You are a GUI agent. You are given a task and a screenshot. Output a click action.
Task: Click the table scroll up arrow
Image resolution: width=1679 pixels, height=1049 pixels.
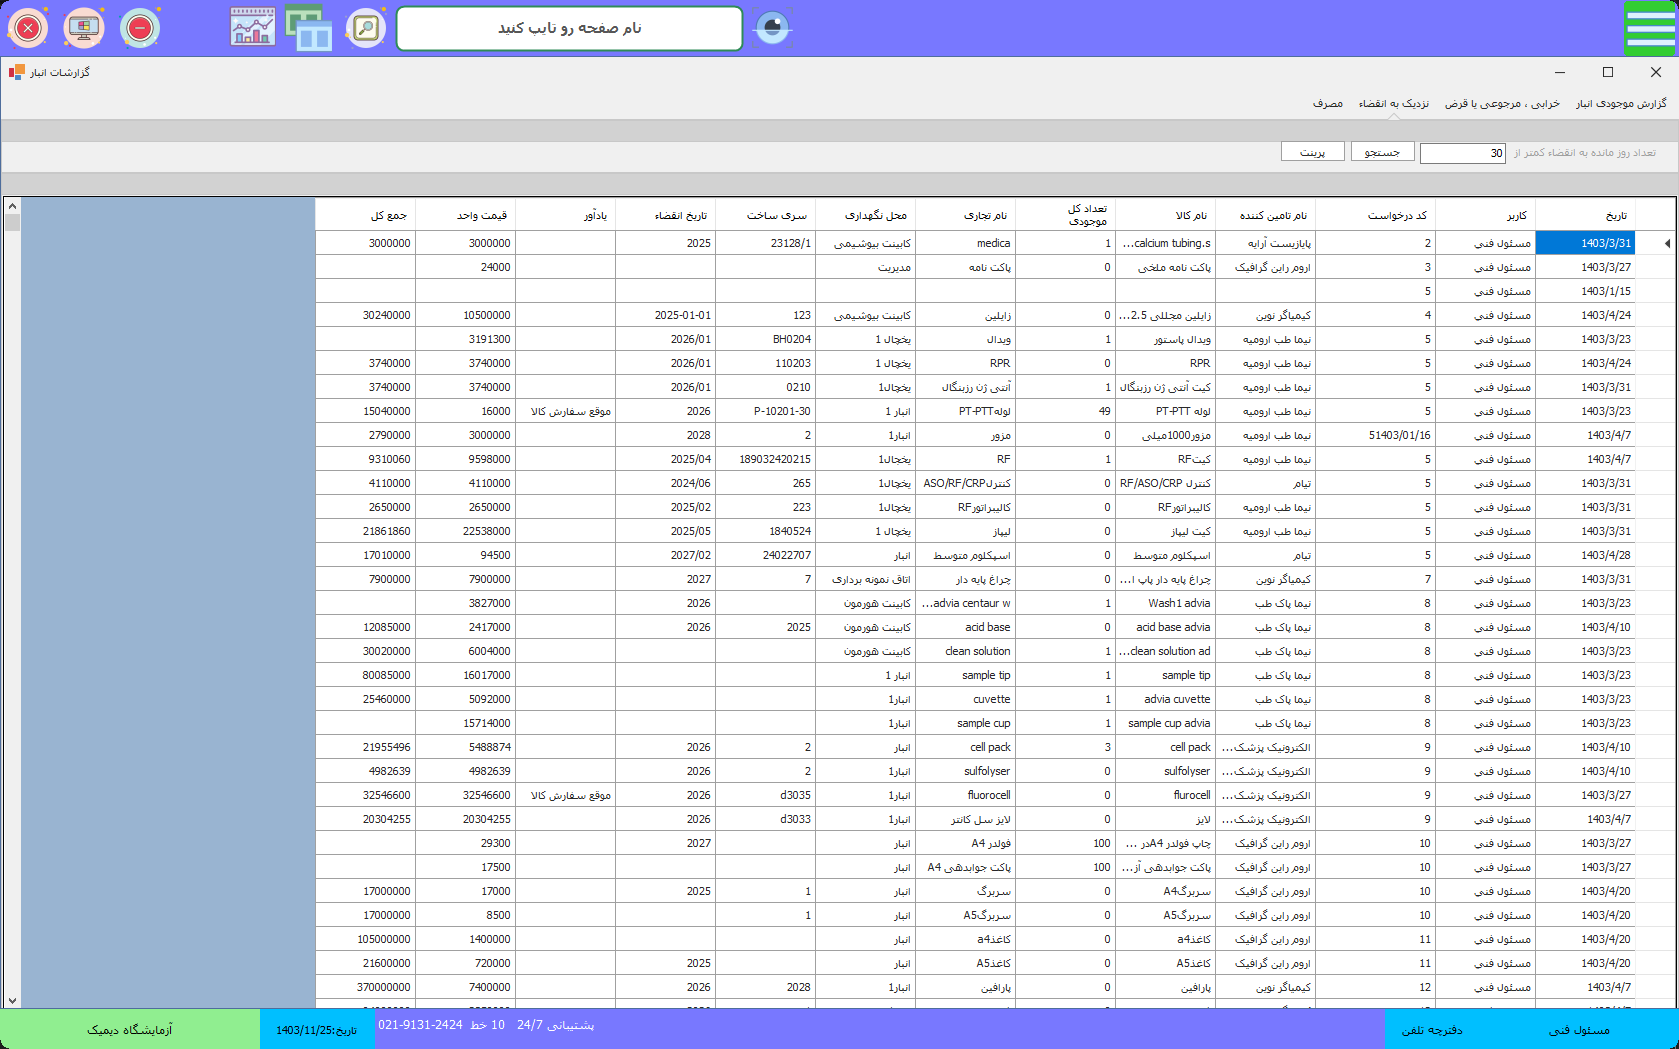click(x=12, y=206)
